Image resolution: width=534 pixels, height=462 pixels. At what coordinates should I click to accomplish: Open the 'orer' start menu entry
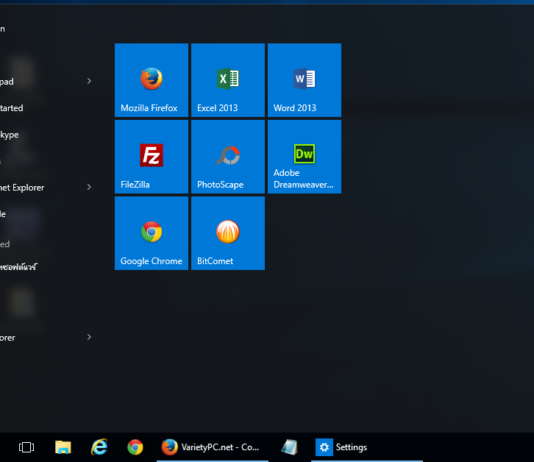click(7, 338)
